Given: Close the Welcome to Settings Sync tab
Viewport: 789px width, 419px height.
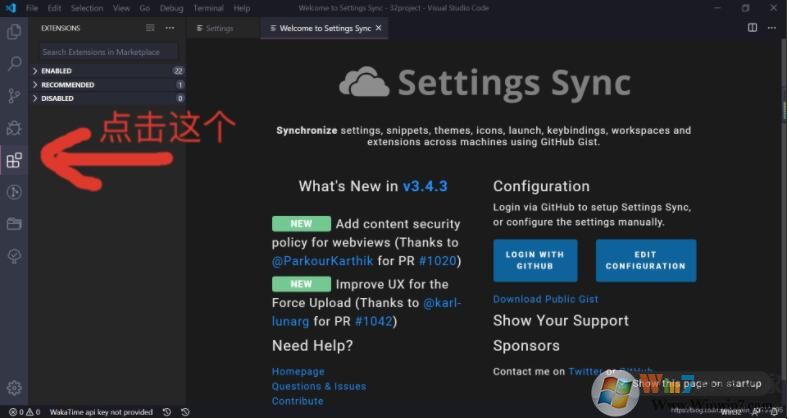Looking at the screenshot, I should pos(380,28).
